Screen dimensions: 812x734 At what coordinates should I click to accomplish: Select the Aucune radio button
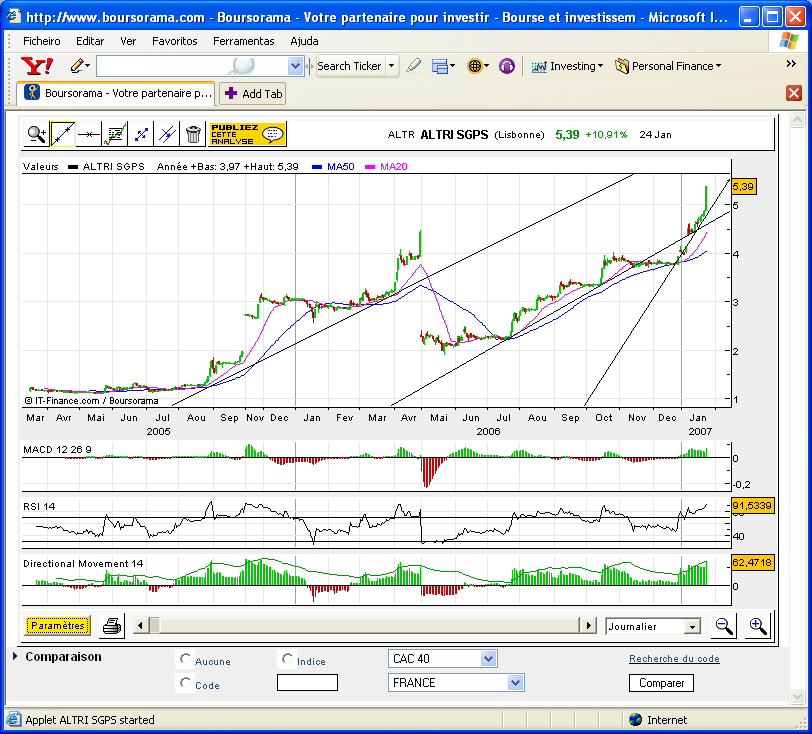[185, 658]
